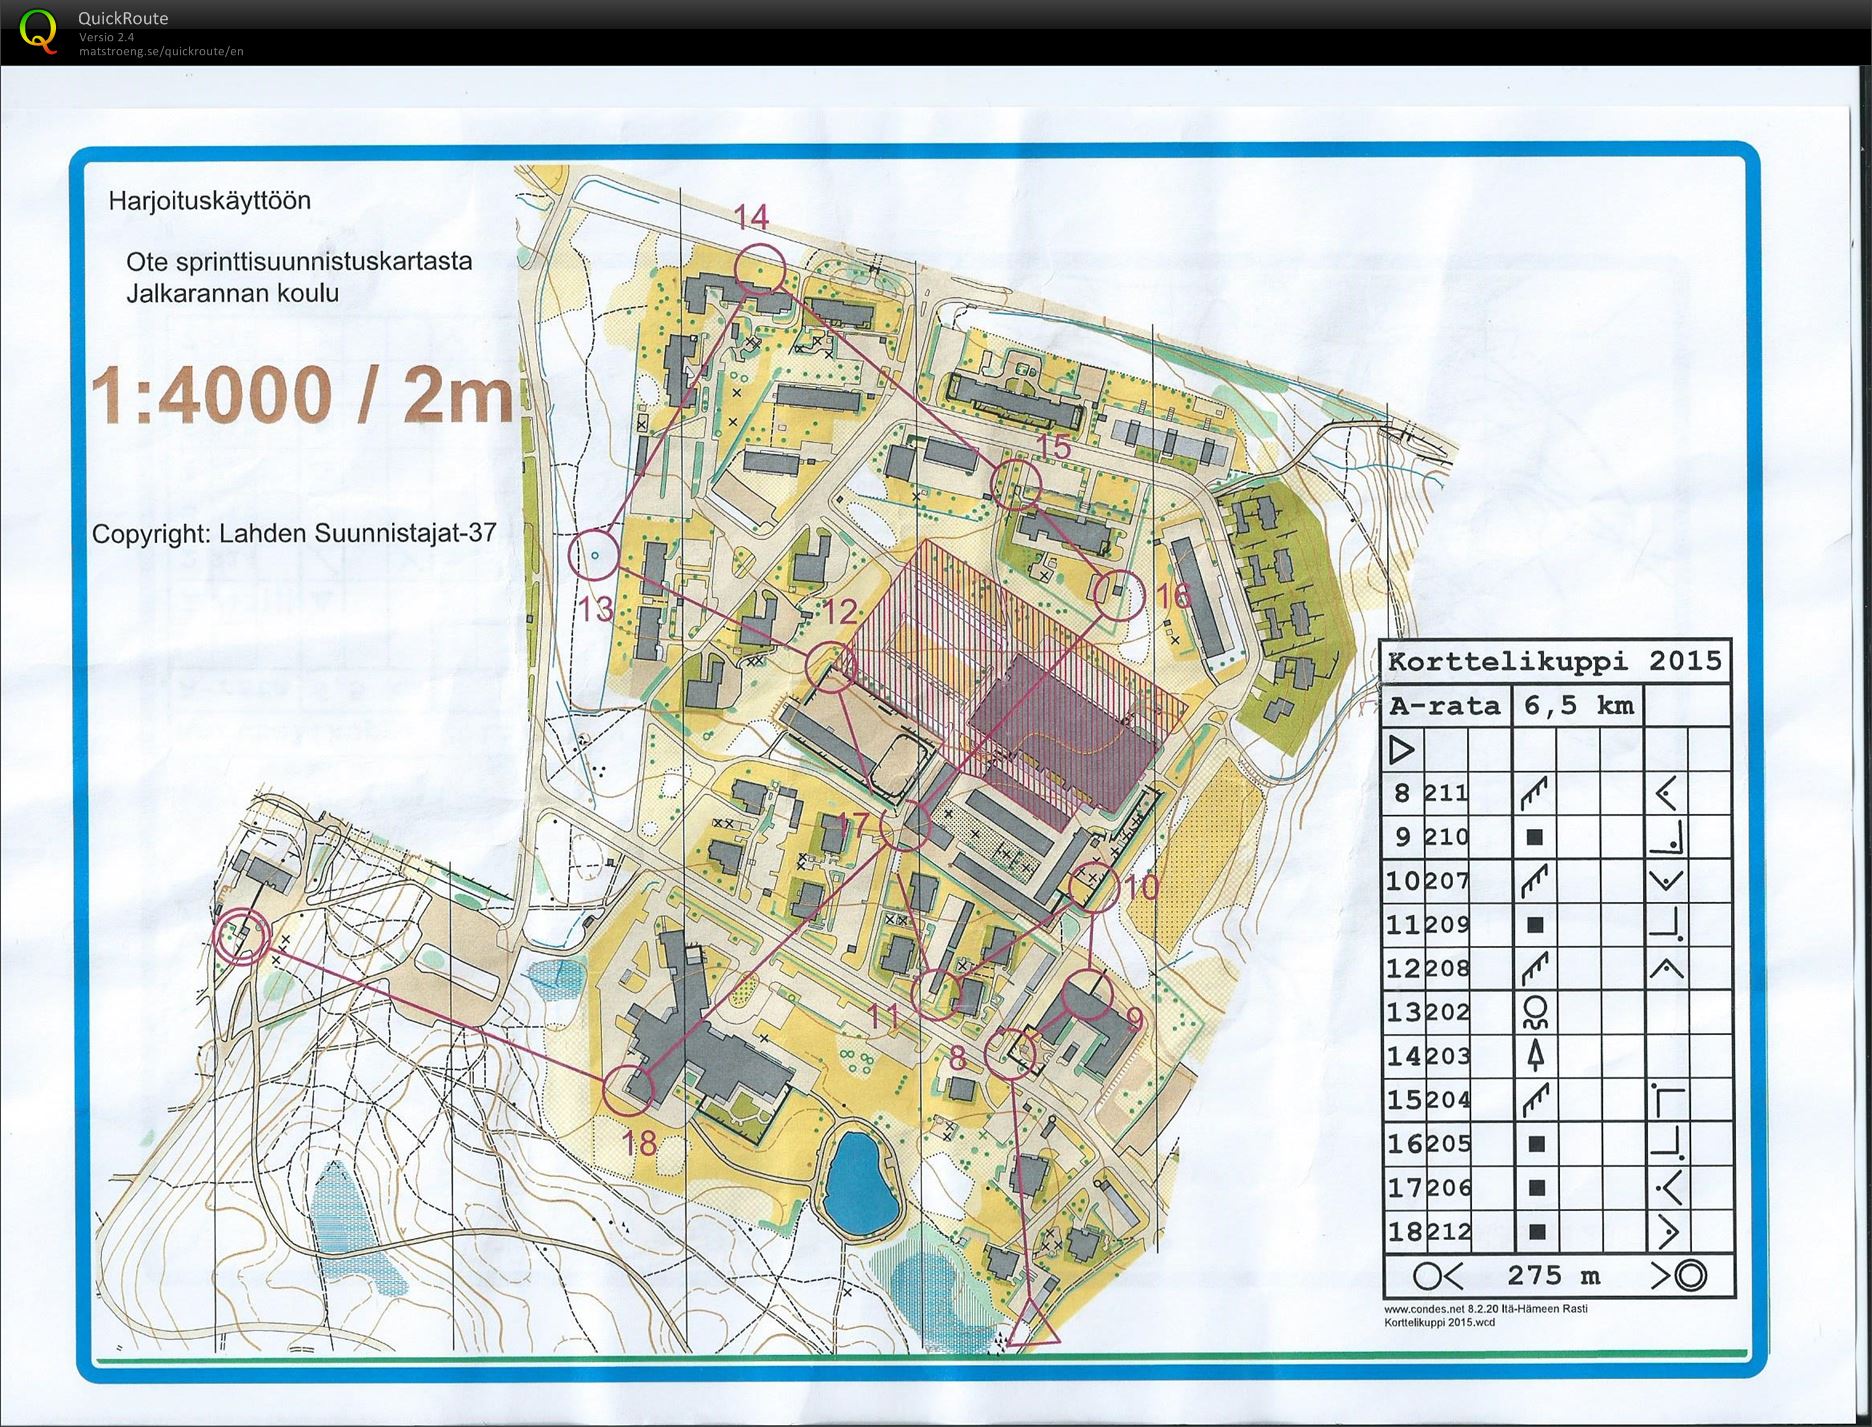Click control code 210 in row 9

coord(1447,836)
